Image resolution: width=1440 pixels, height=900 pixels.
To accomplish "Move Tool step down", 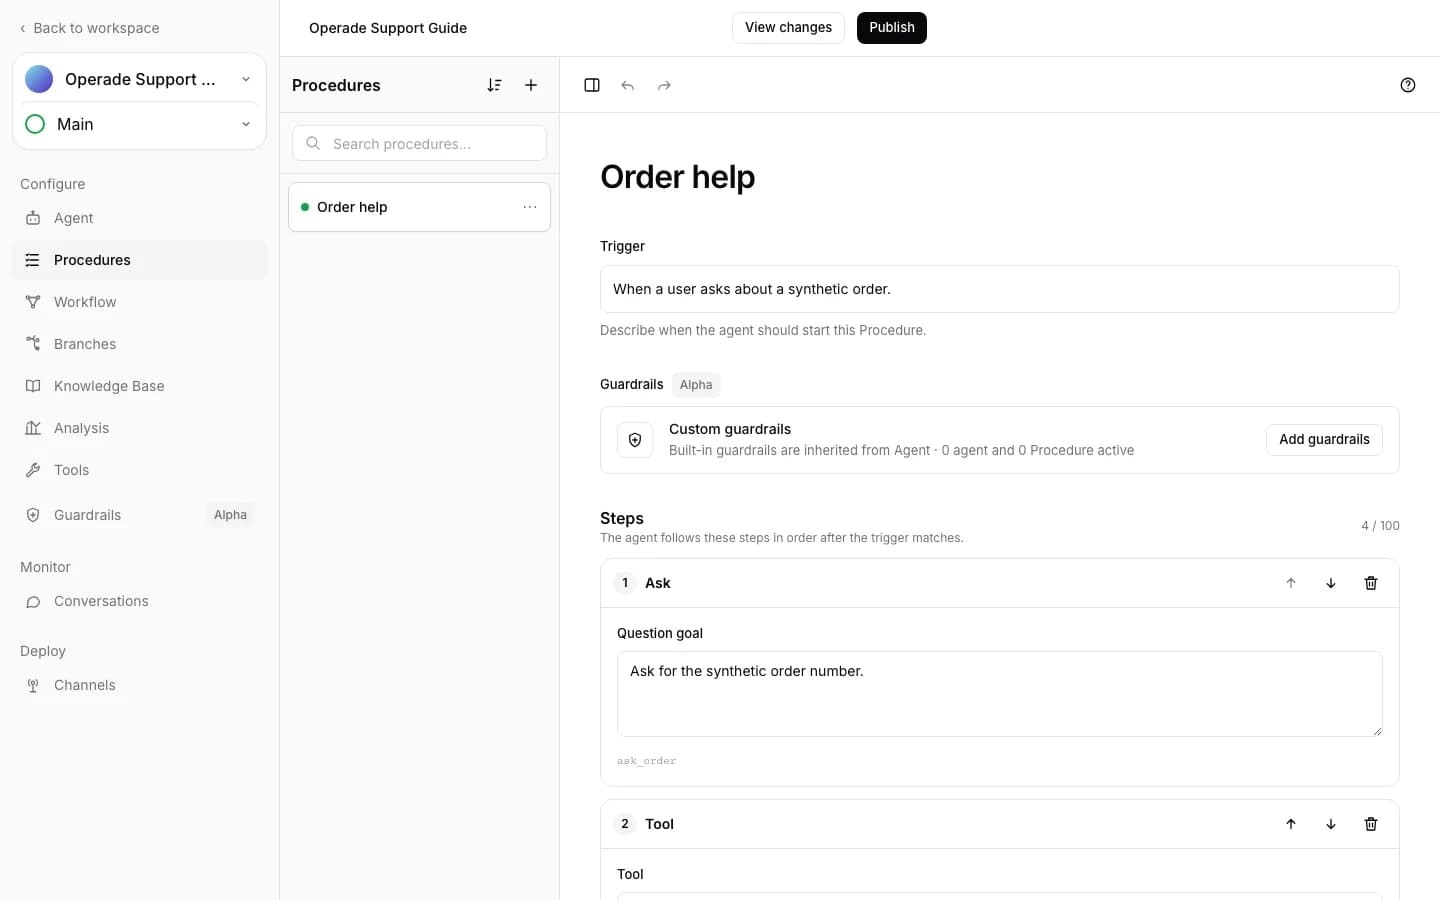I will tap(1331, 824).
